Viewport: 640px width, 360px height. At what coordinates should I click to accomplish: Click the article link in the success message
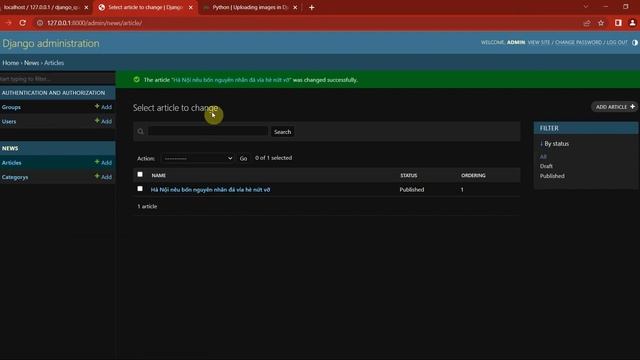pyautogui.click(x=231, y=80)
